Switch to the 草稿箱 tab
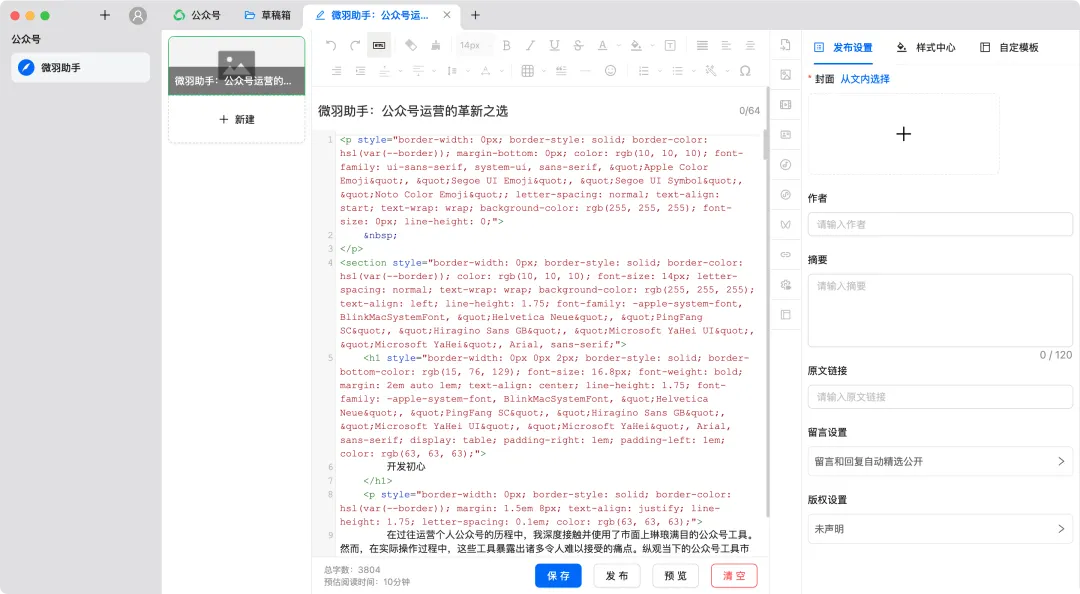Viewport: 1080px width, 594px height. pos(268,15)
